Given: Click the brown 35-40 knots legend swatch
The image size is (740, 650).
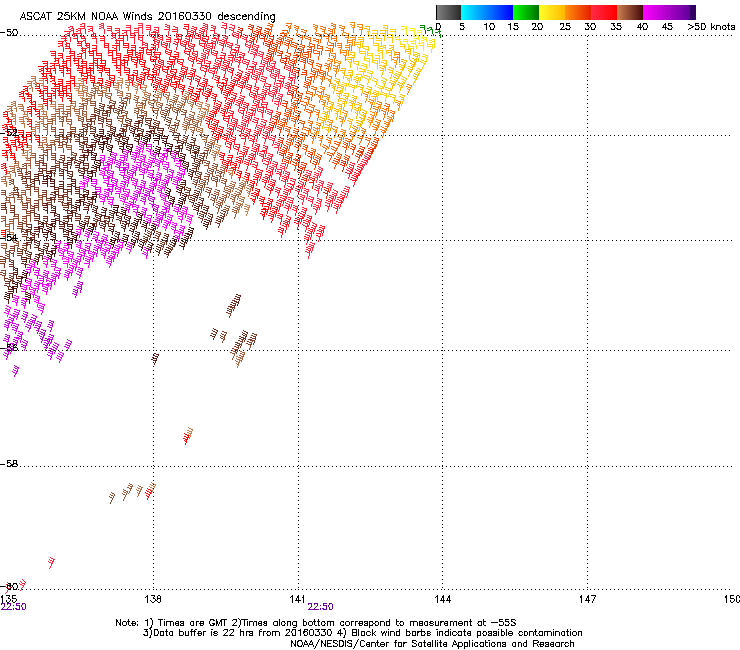Looking at the screenshot, I should click(630, 12).
